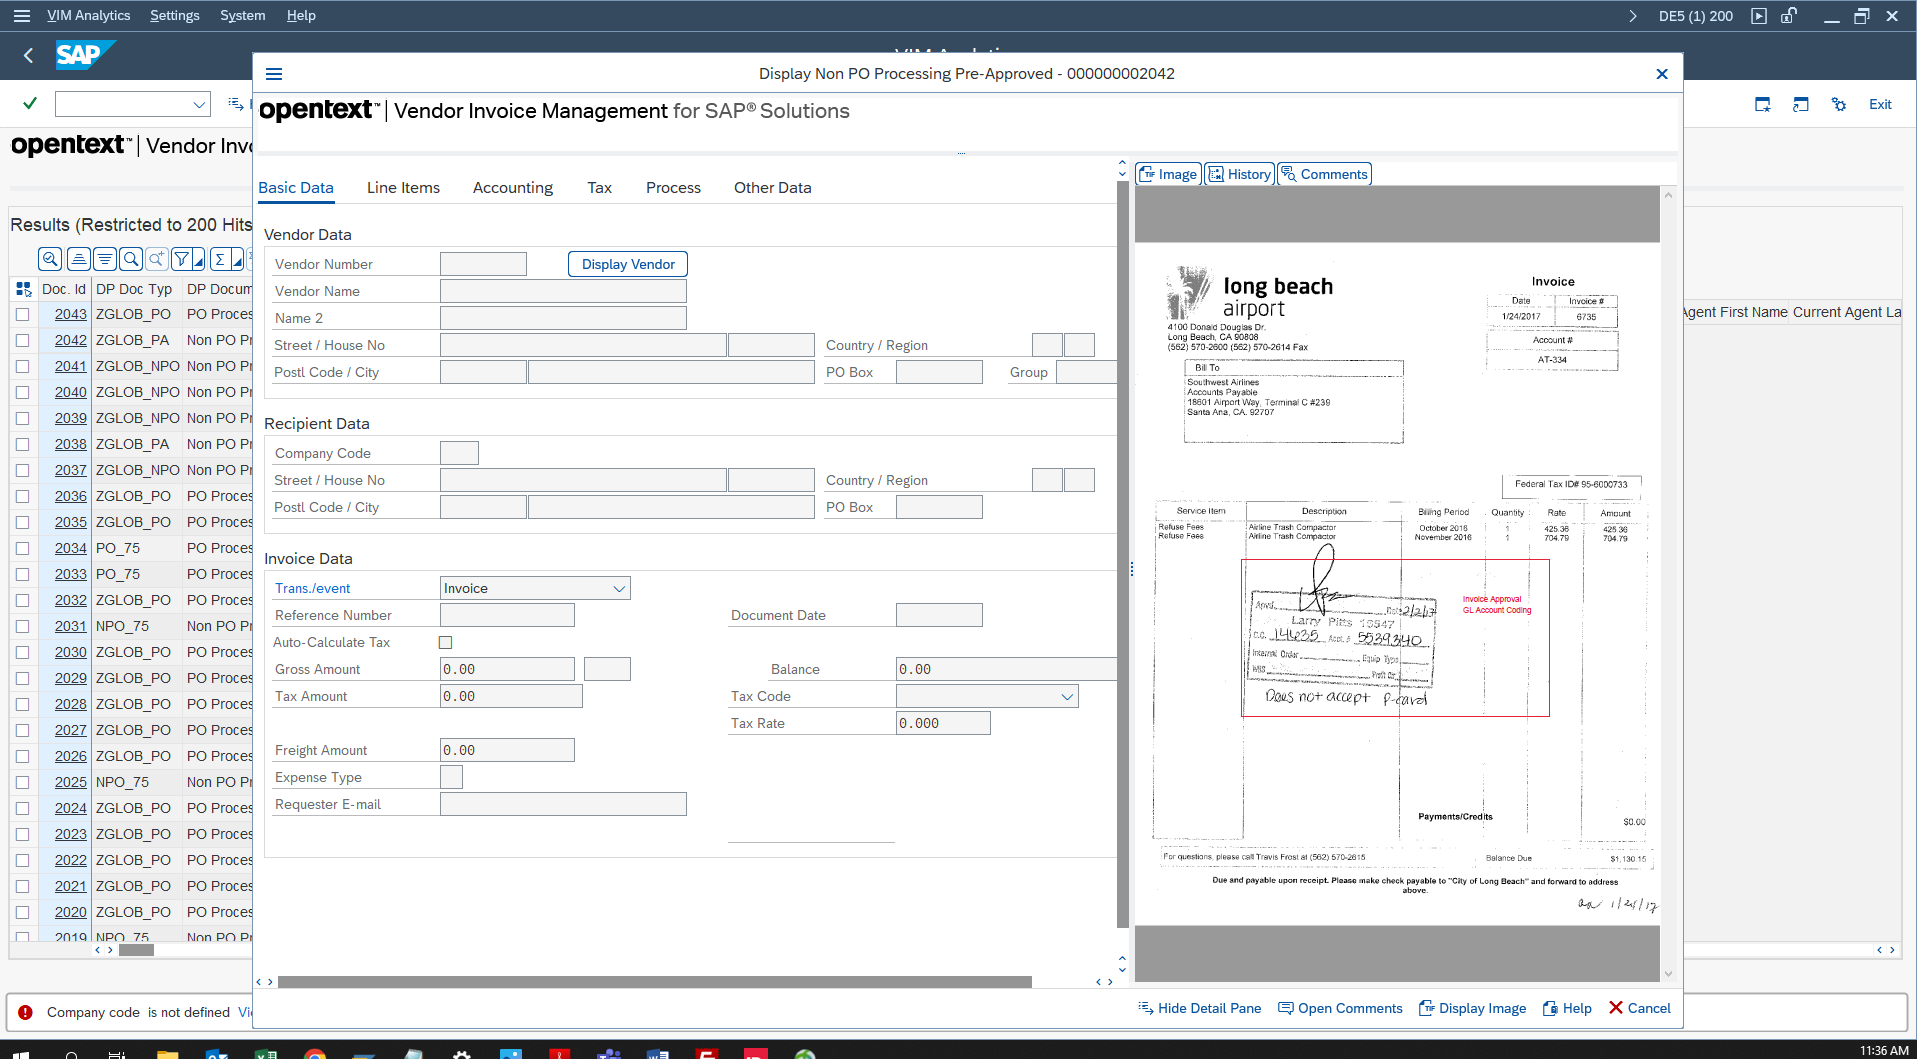The image size is (1917, 1059).
Task: Open the Help menu in the menu bar
Action: [x=301, y=15]
